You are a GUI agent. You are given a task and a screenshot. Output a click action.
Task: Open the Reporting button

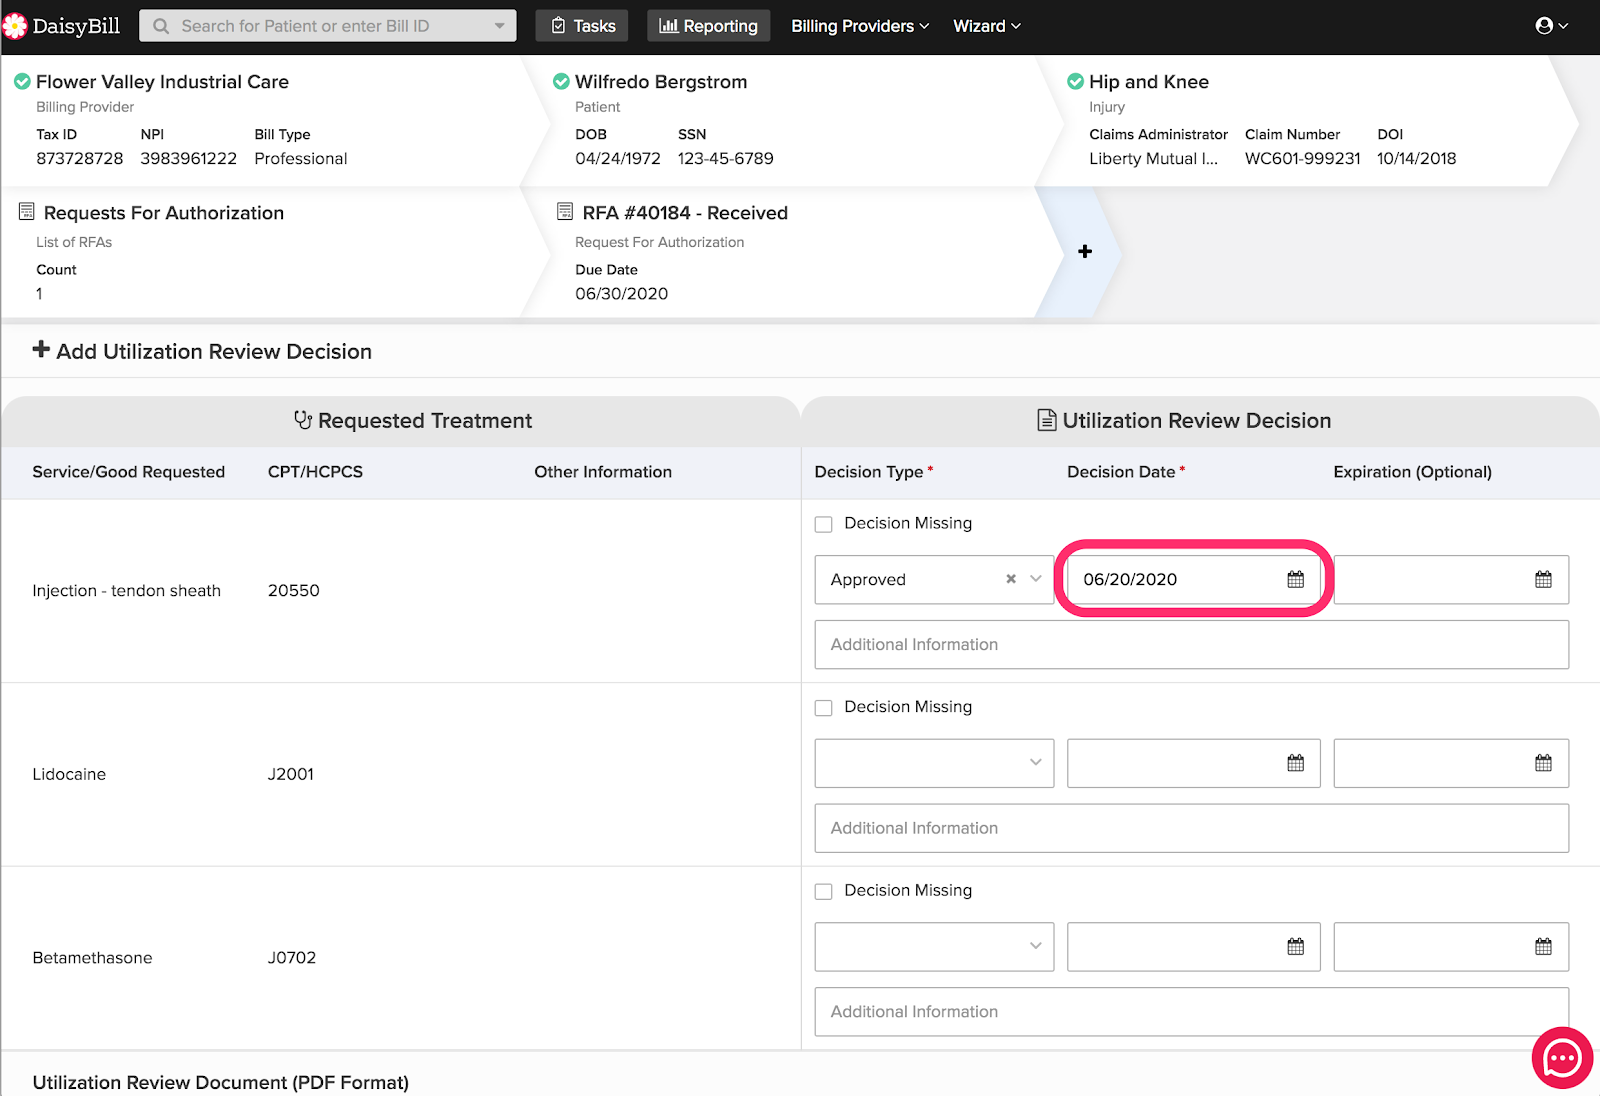pos(708,26)
